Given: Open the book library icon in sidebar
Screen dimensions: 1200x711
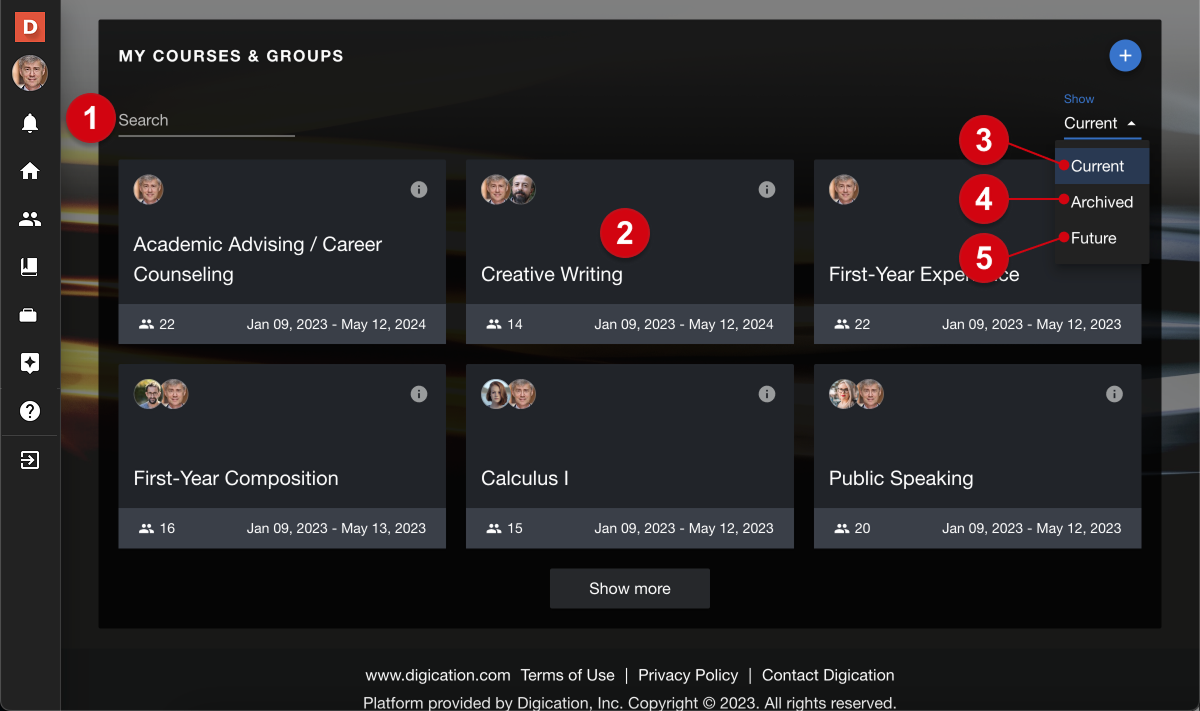Looking at the screenshot, I should click(30, 267).
